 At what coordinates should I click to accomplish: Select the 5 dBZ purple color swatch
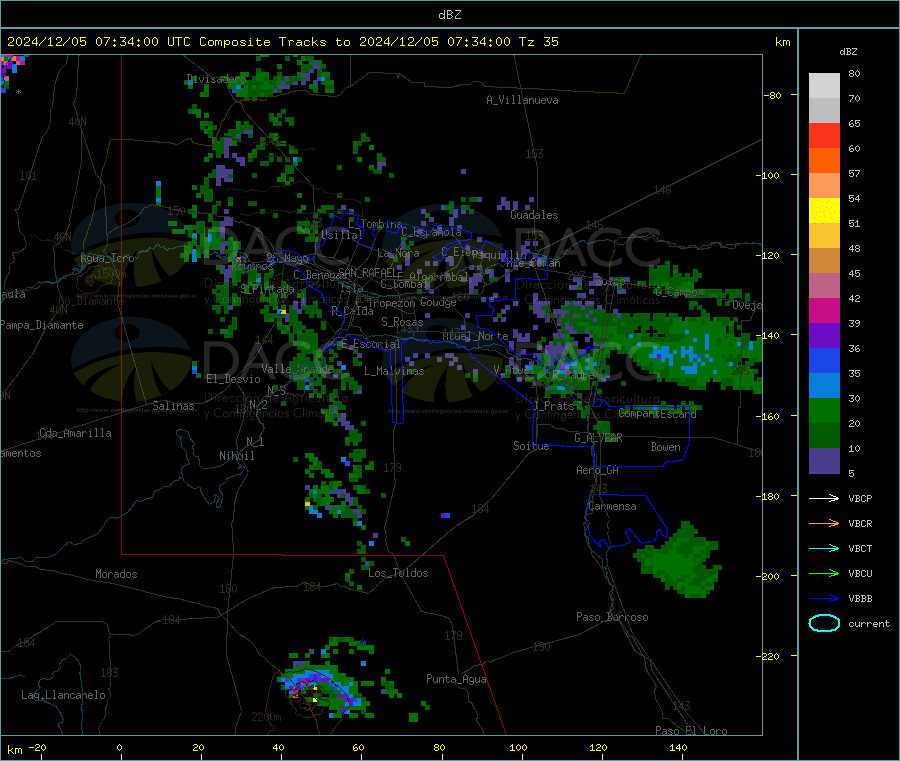click(x=824, y=461)
